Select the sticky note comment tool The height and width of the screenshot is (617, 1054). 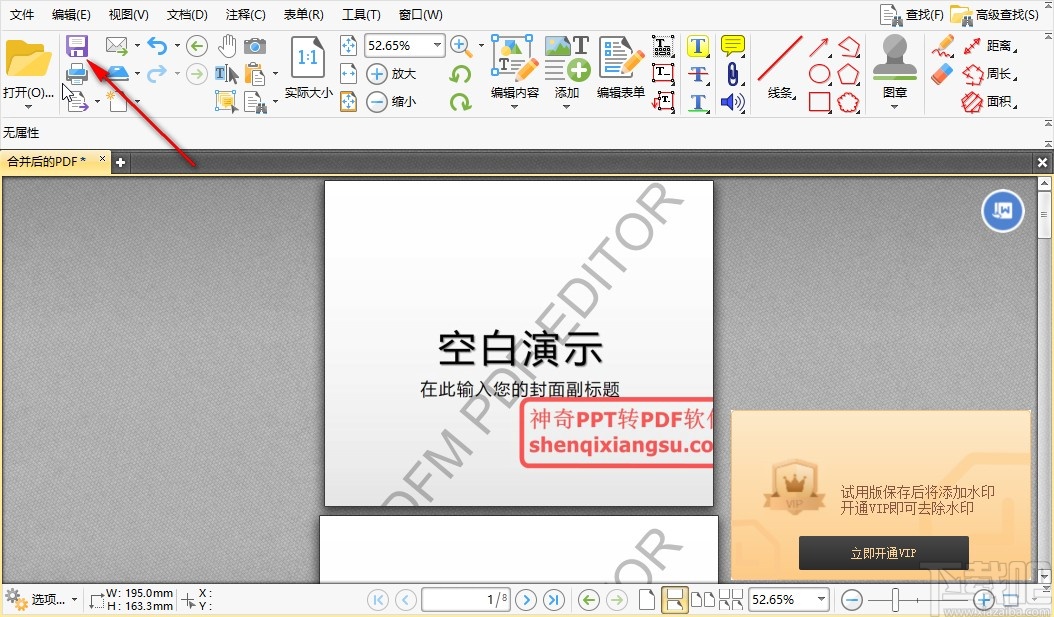click(x=732, y=46)
